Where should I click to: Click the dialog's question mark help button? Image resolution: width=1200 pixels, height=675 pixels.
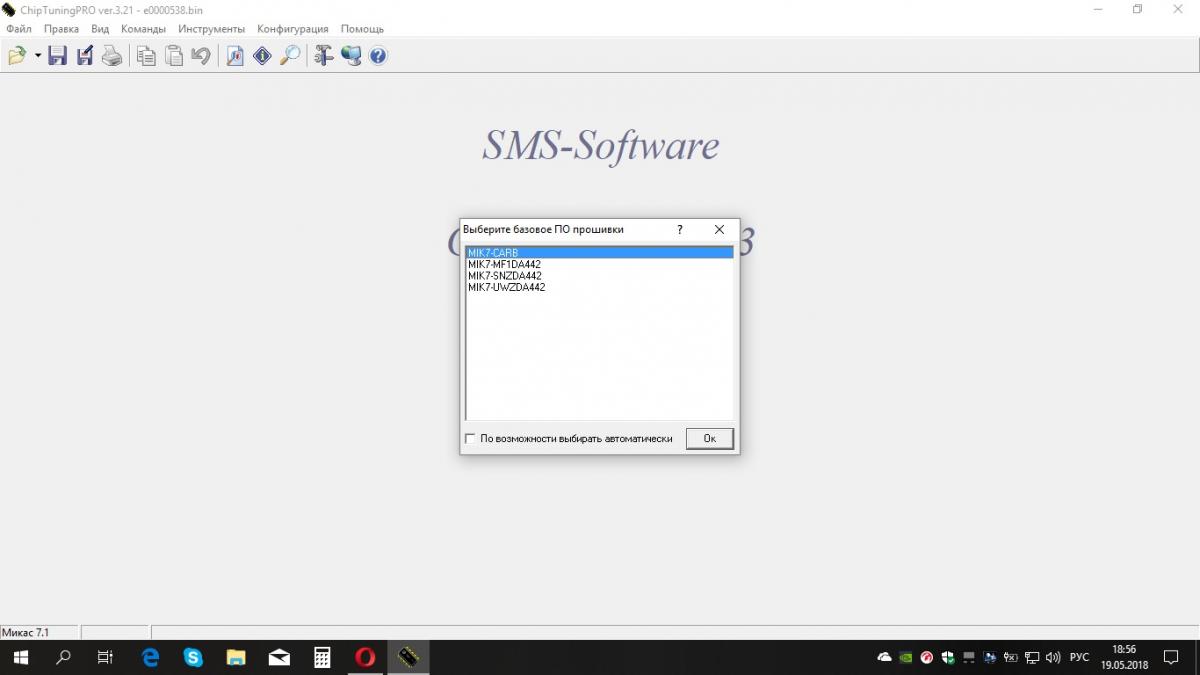click(x=680, y=229)
